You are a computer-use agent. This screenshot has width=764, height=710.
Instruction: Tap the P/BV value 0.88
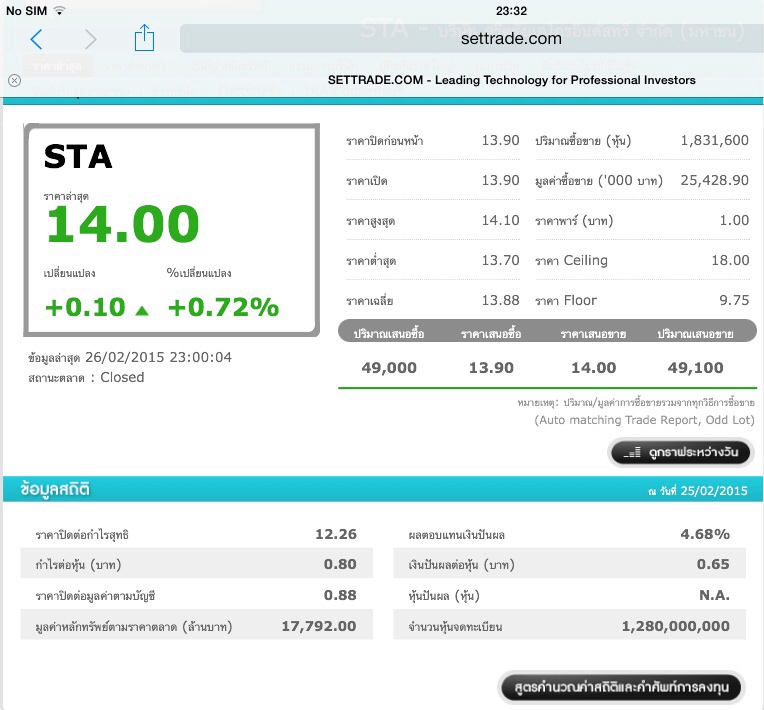point(340,595)
